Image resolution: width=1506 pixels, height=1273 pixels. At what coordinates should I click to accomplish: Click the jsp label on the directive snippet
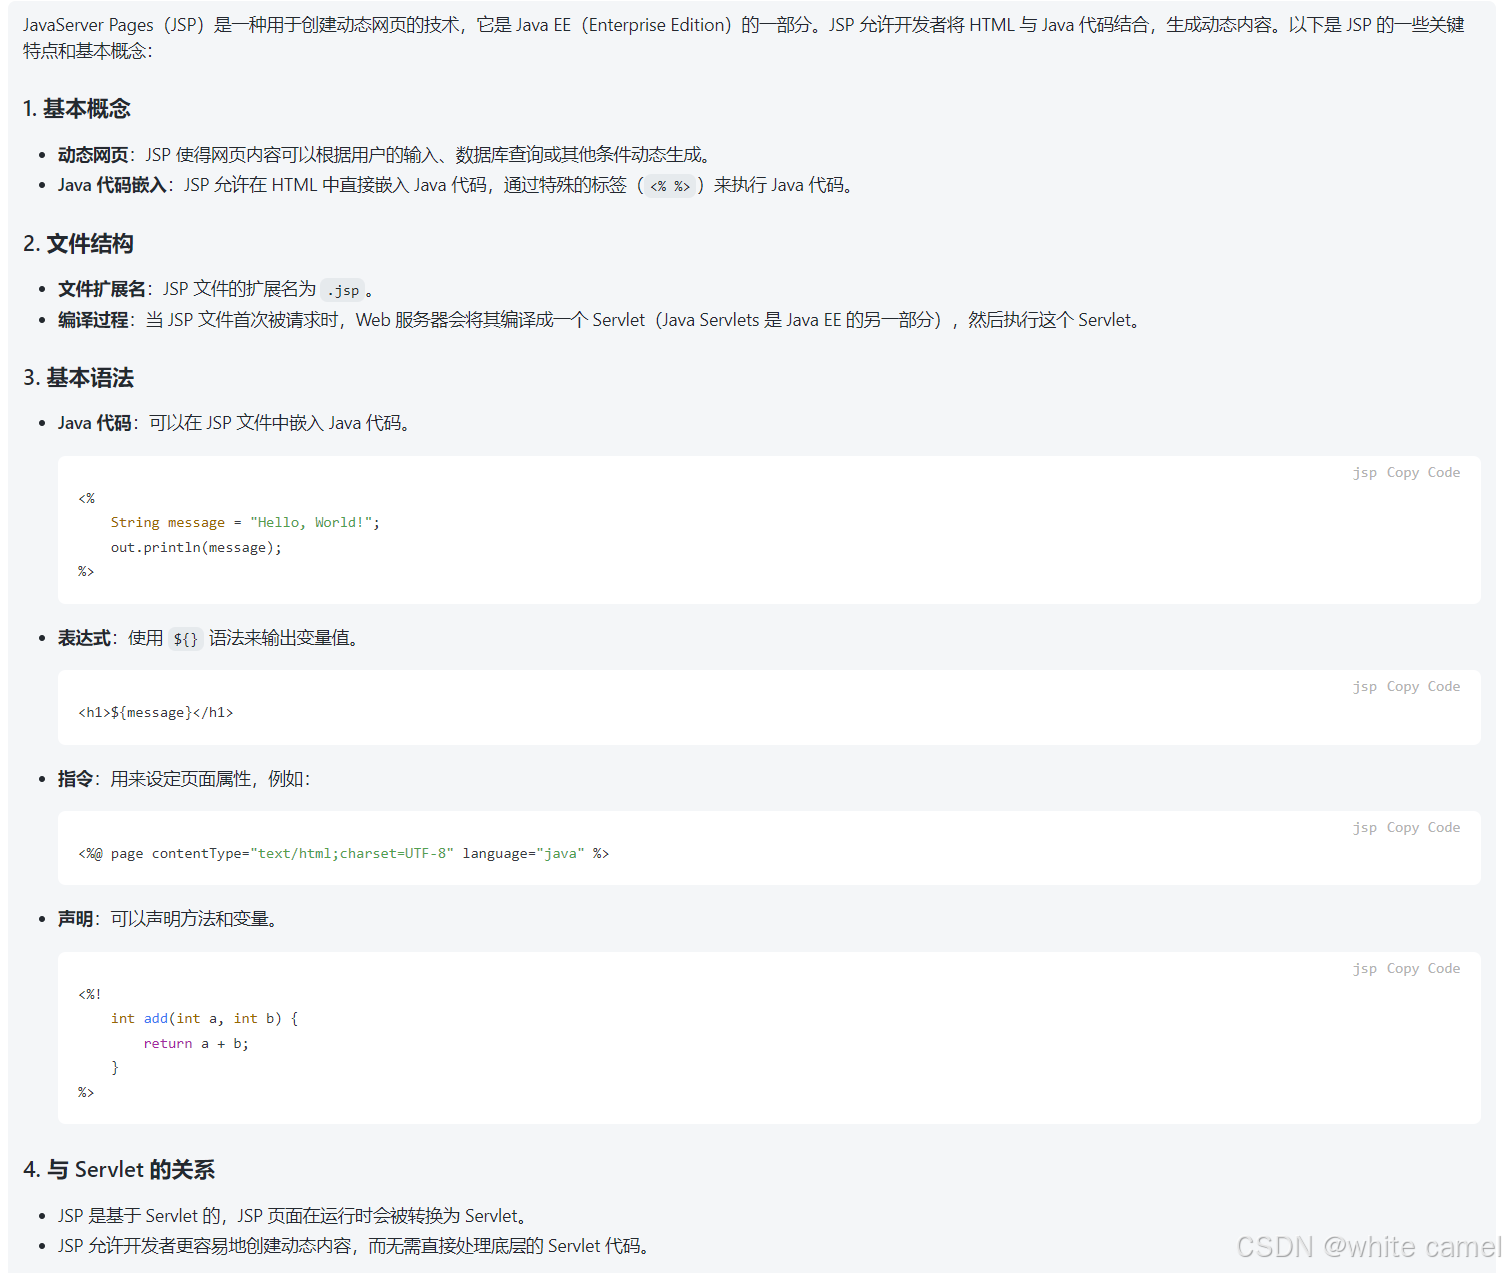(x=1364, y=827)
